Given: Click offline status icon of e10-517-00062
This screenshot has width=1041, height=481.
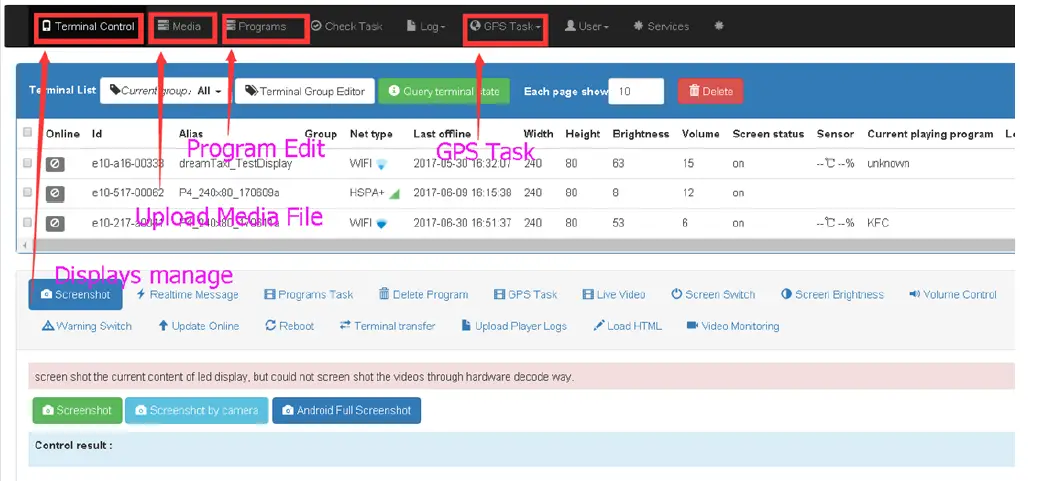Looking at the screenshot, I should (x=55, y=193).
